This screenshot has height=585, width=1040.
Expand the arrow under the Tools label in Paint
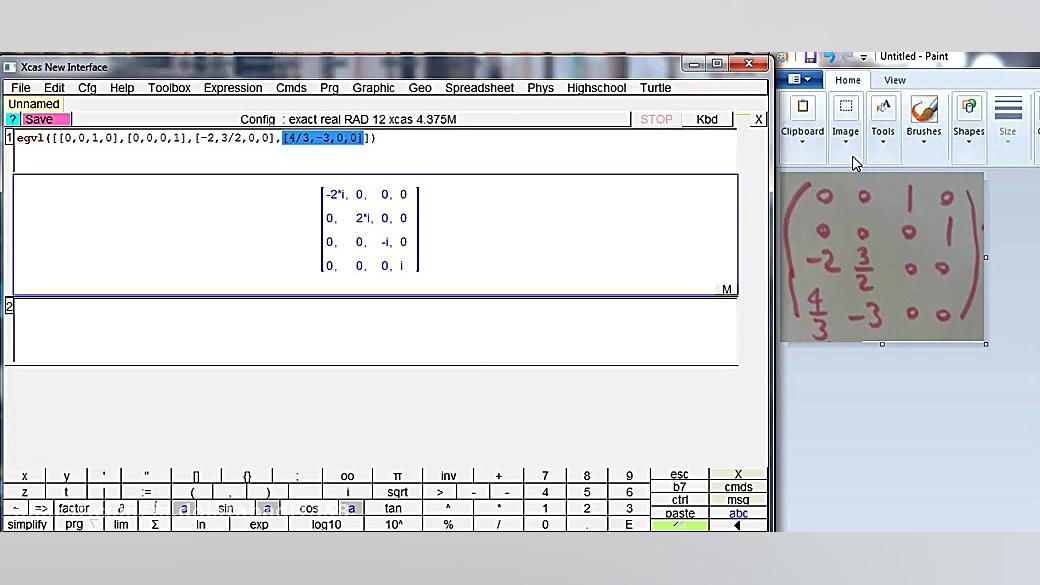pyautogui.click(x=883, y=142)
